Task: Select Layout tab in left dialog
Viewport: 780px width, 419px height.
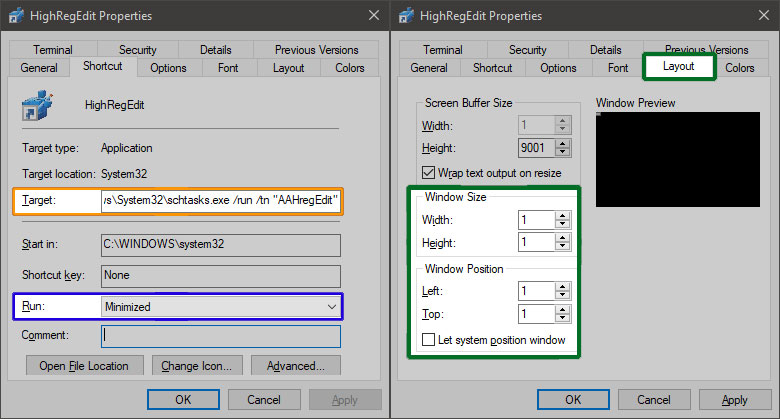Action: pos(289,68)
